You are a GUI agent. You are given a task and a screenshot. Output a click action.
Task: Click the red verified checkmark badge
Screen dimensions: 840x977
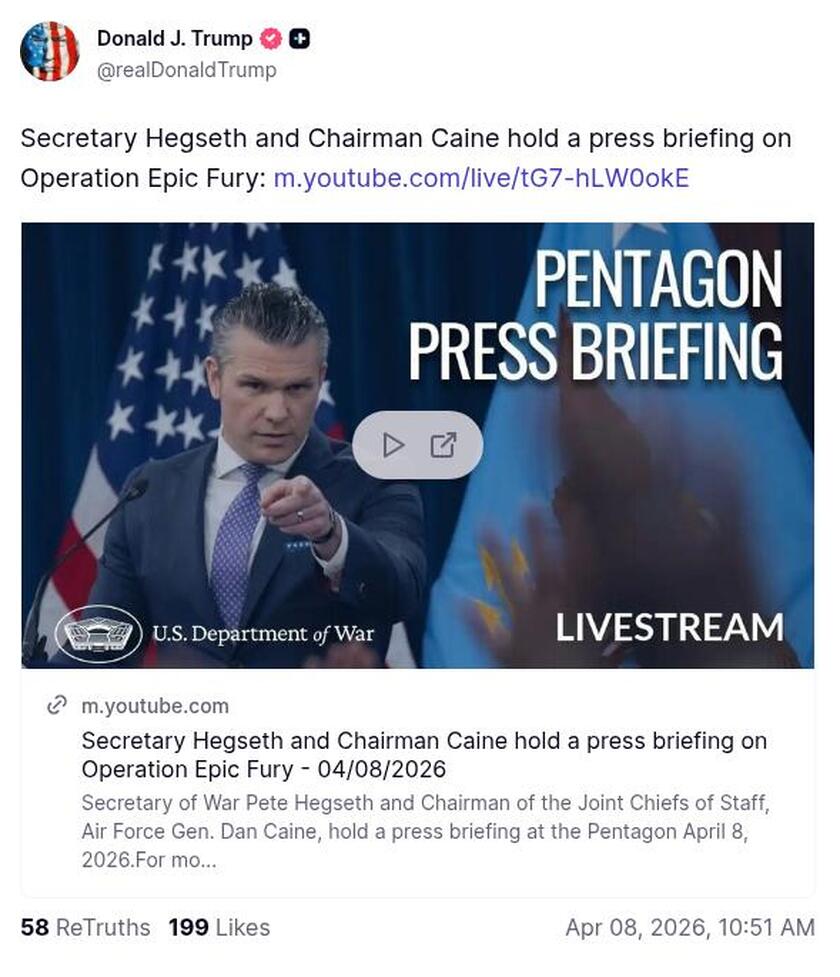click(x=270, y=39)
